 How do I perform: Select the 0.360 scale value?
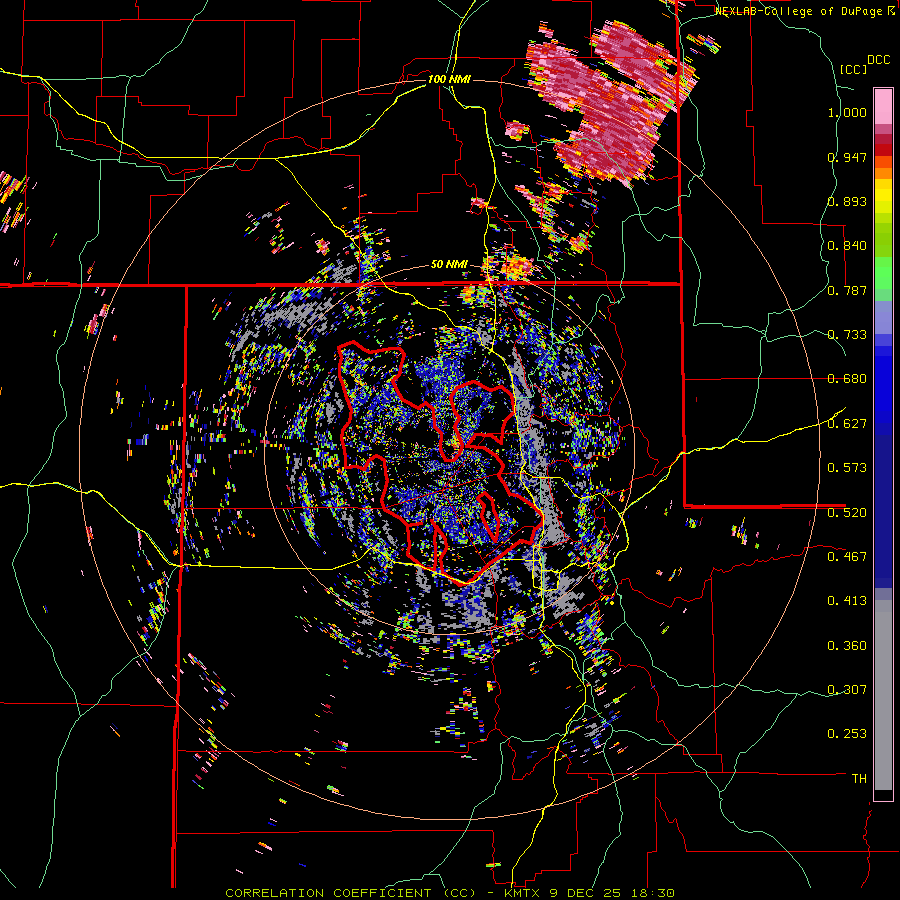coord(847,645)
